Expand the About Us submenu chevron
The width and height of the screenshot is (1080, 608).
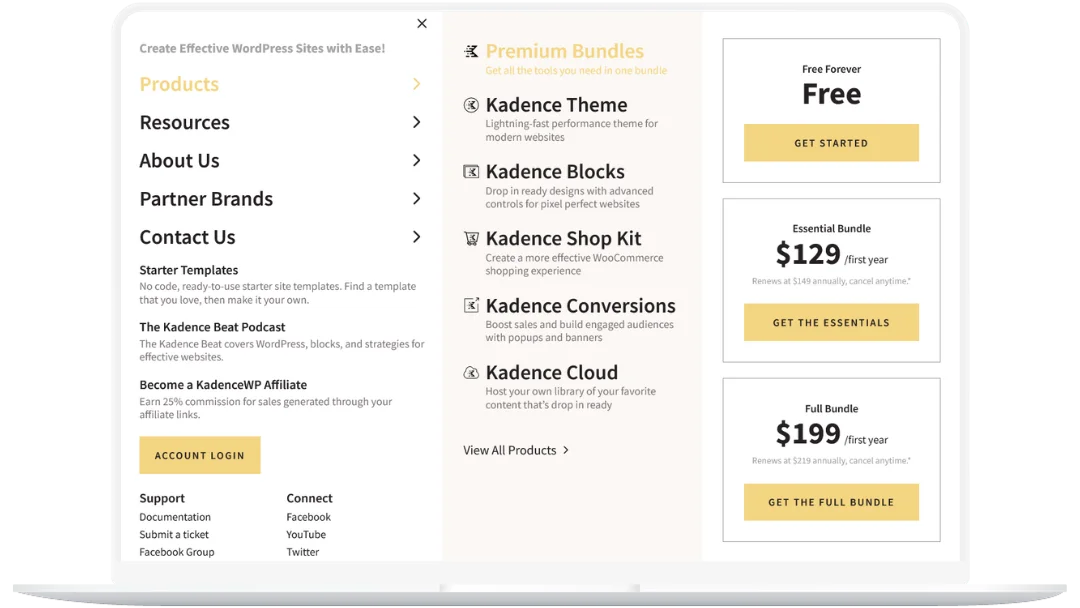click(x=417, y=160)
